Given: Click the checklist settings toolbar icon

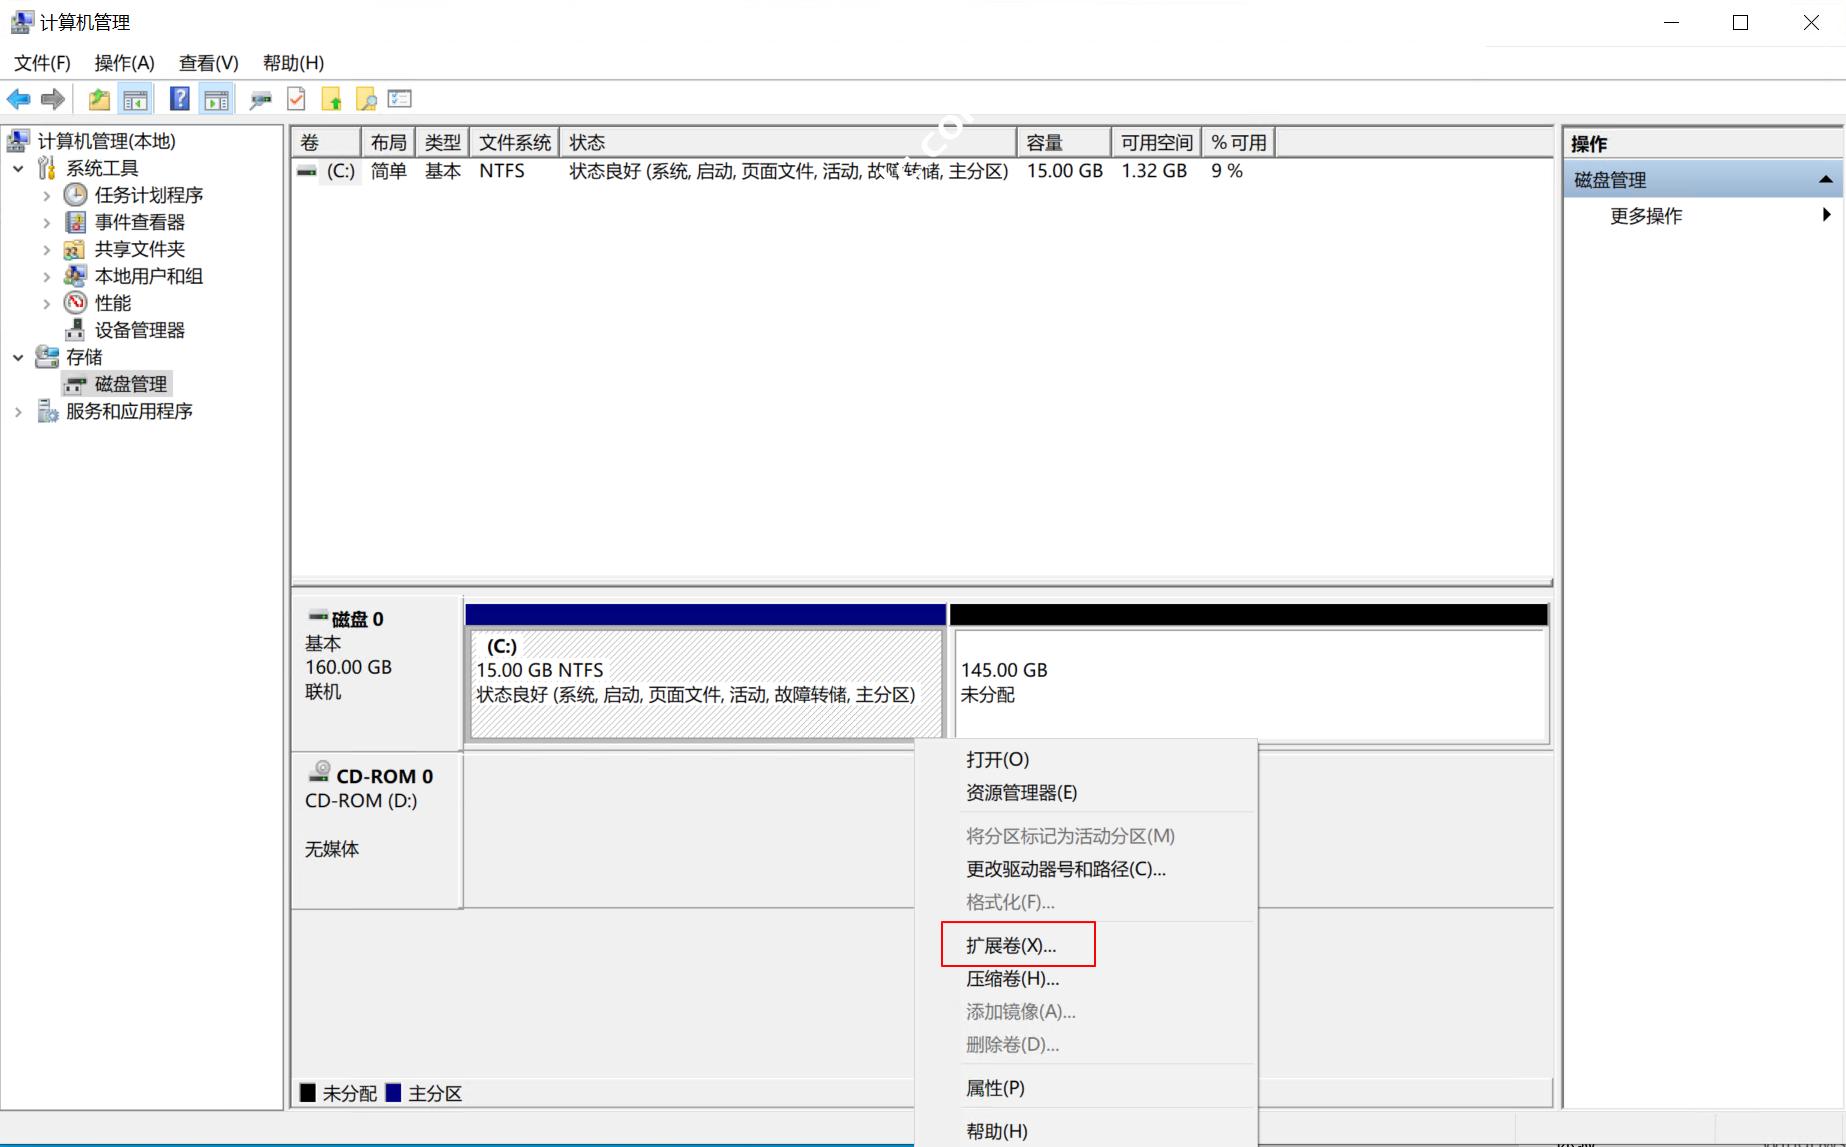Looking at the screenshot, I should coord(400,99).
